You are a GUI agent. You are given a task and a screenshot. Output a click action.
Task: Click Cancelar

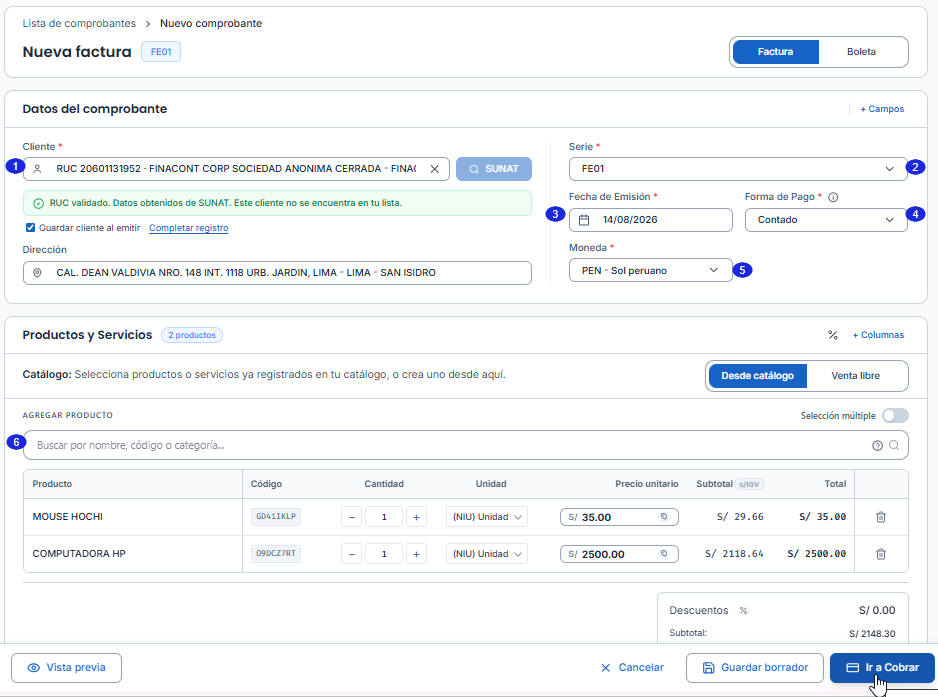(632, 668)
